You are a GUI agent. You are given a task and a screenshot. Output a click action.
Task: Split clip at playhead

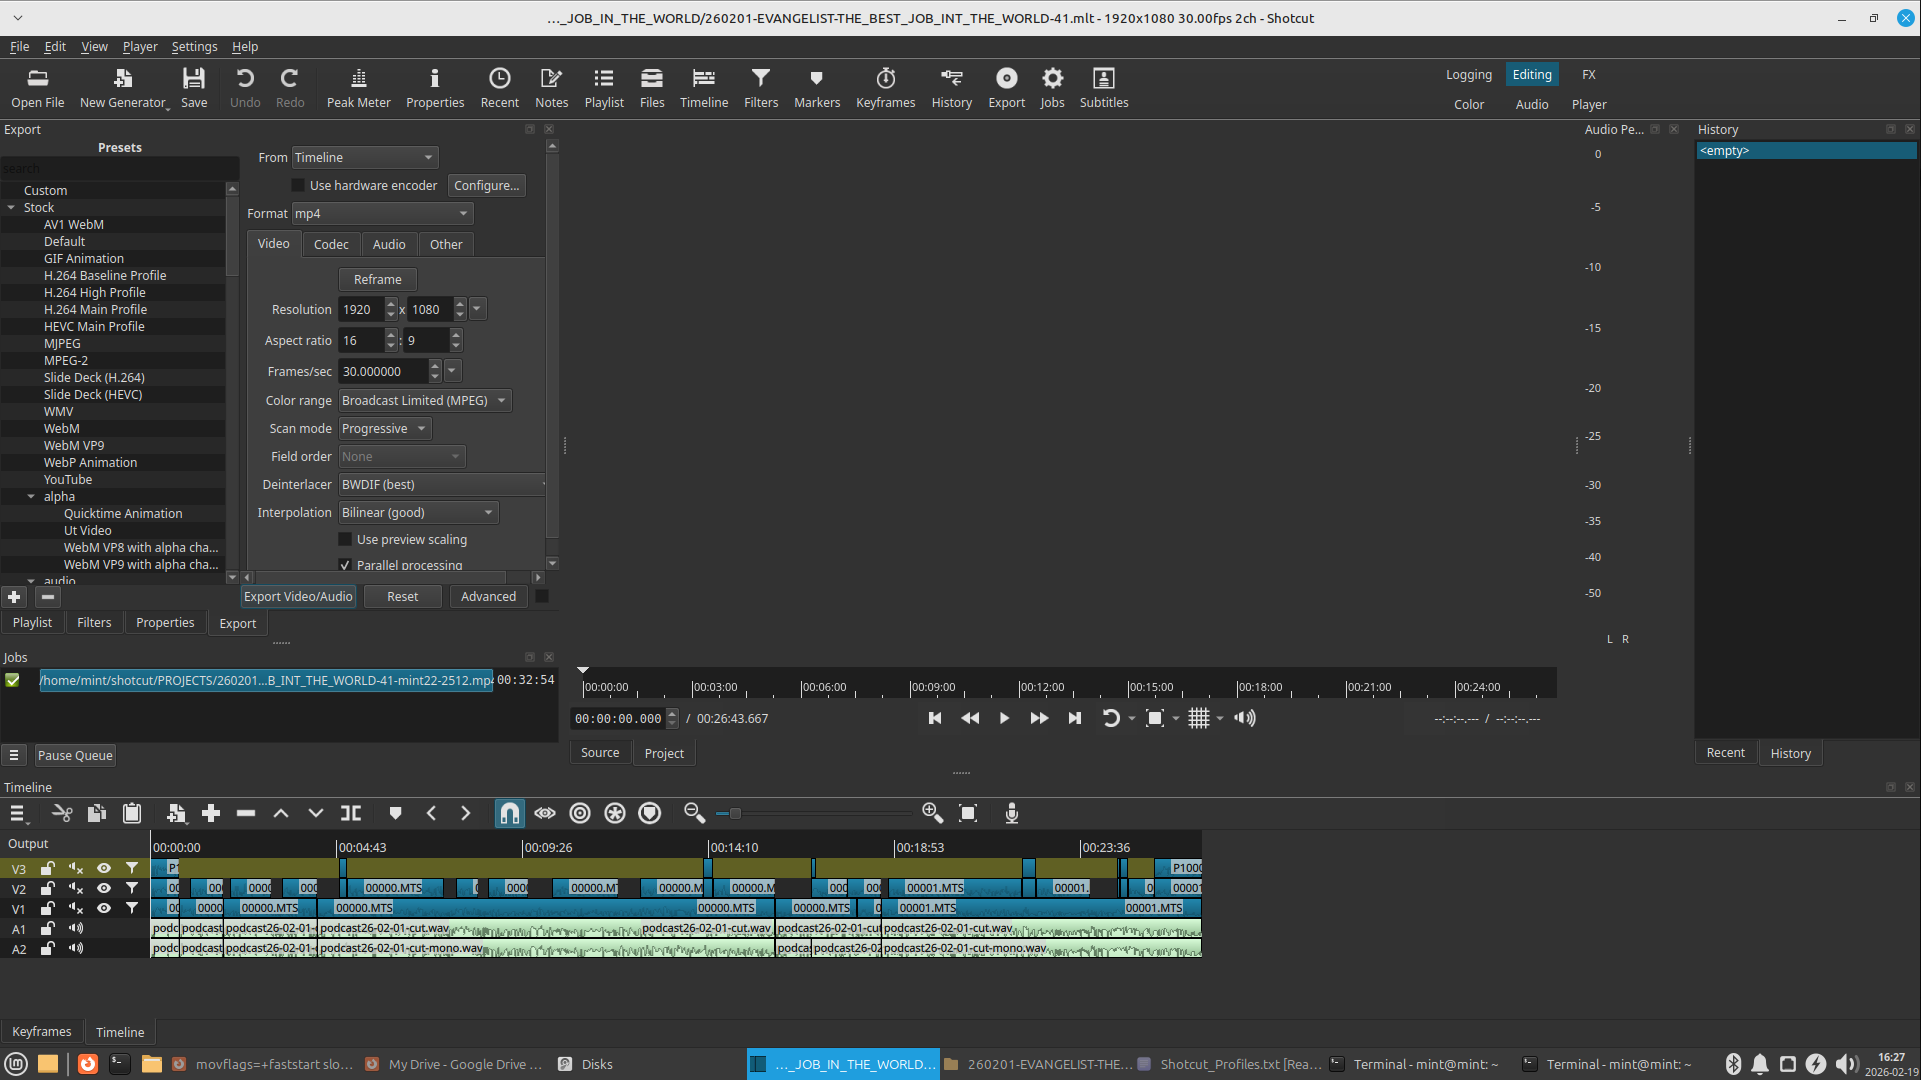pyautogui.click(x=351, y=814)
